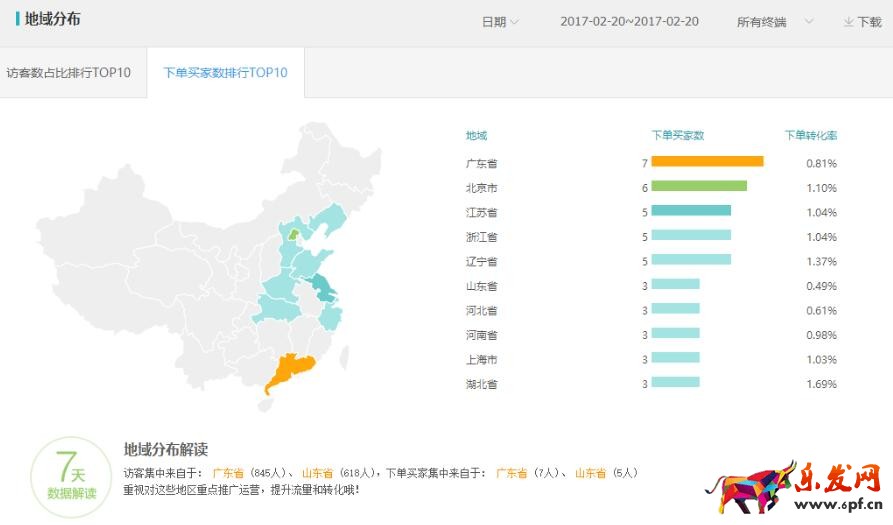Click the 7天 数据解读 circle badge
893x525 pixels.
(71, 477)
